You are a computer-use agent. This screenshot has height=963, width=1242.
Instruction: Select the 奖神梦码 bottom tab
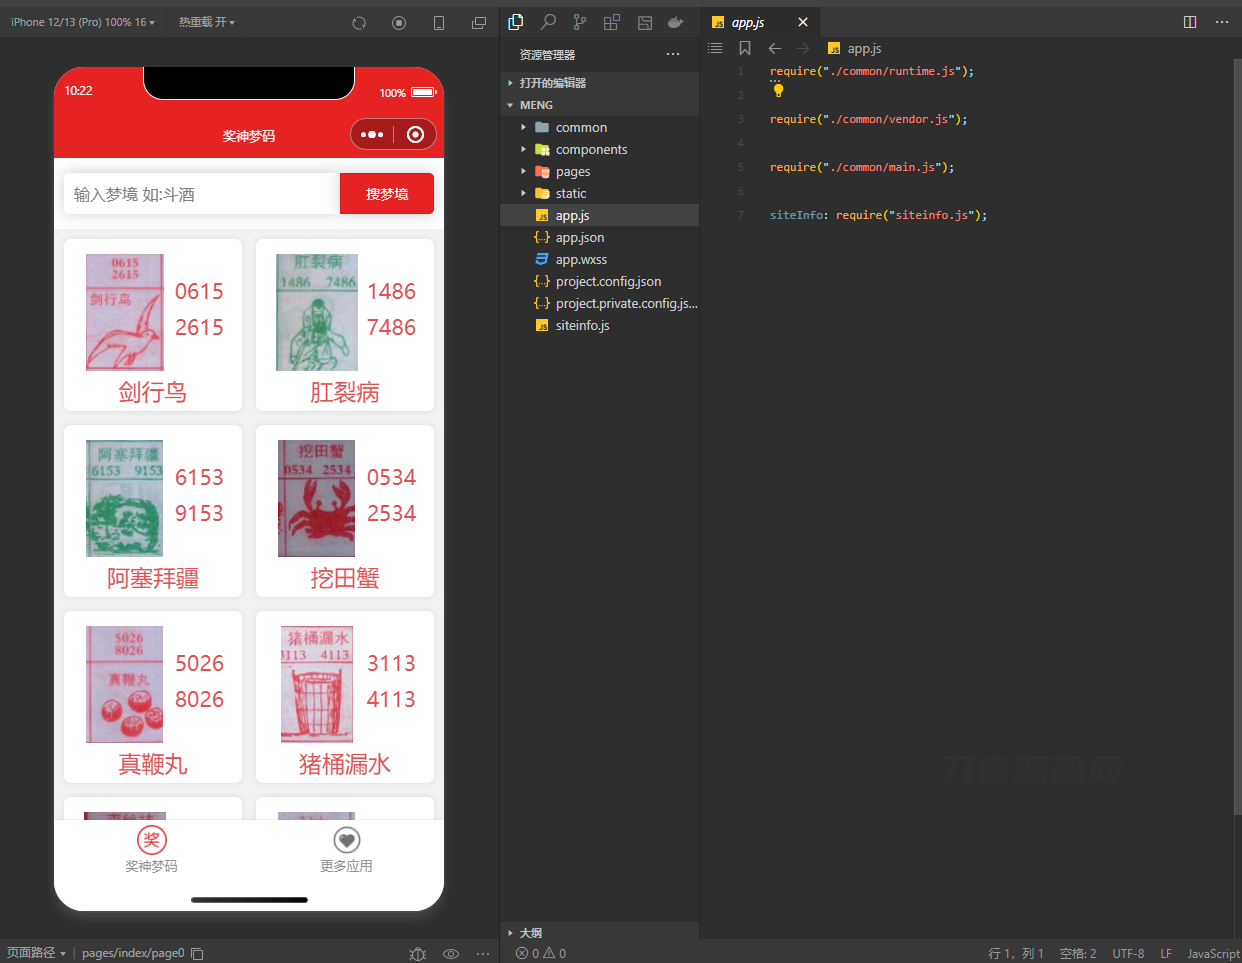151,850
